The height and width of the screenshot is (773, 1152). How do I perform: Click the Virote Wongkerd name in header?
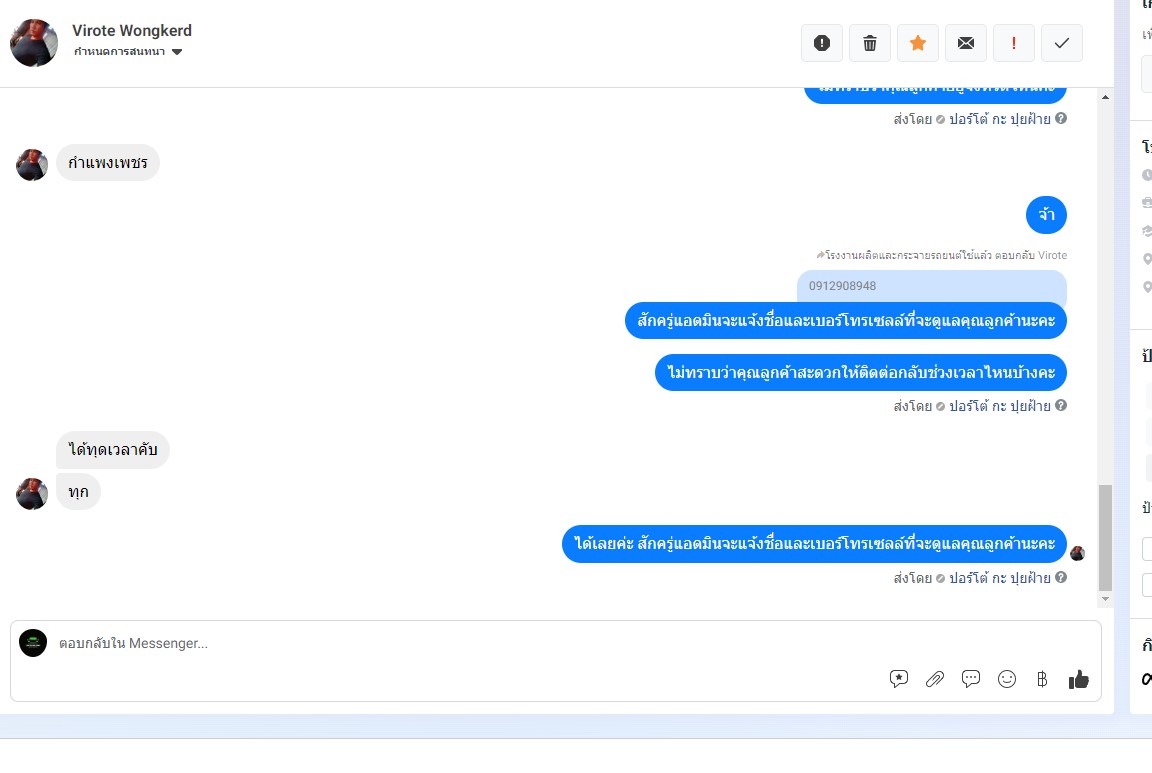(x=132, y=31)
